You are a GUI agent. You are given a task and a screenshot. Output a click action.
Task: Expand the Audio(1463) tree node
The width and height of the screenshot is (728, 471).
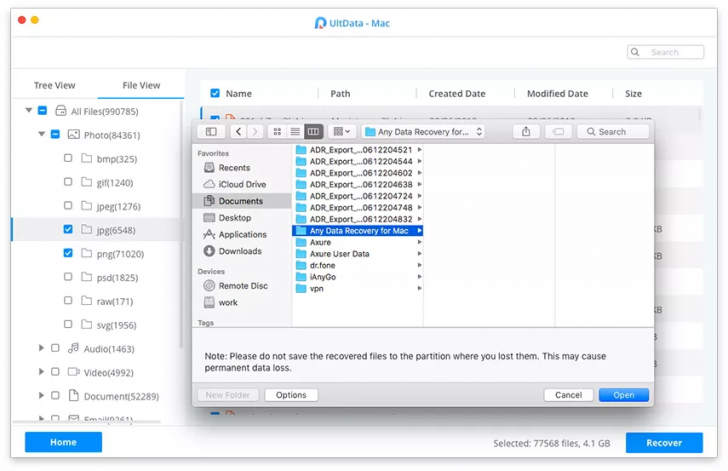(x=41, y=348)
